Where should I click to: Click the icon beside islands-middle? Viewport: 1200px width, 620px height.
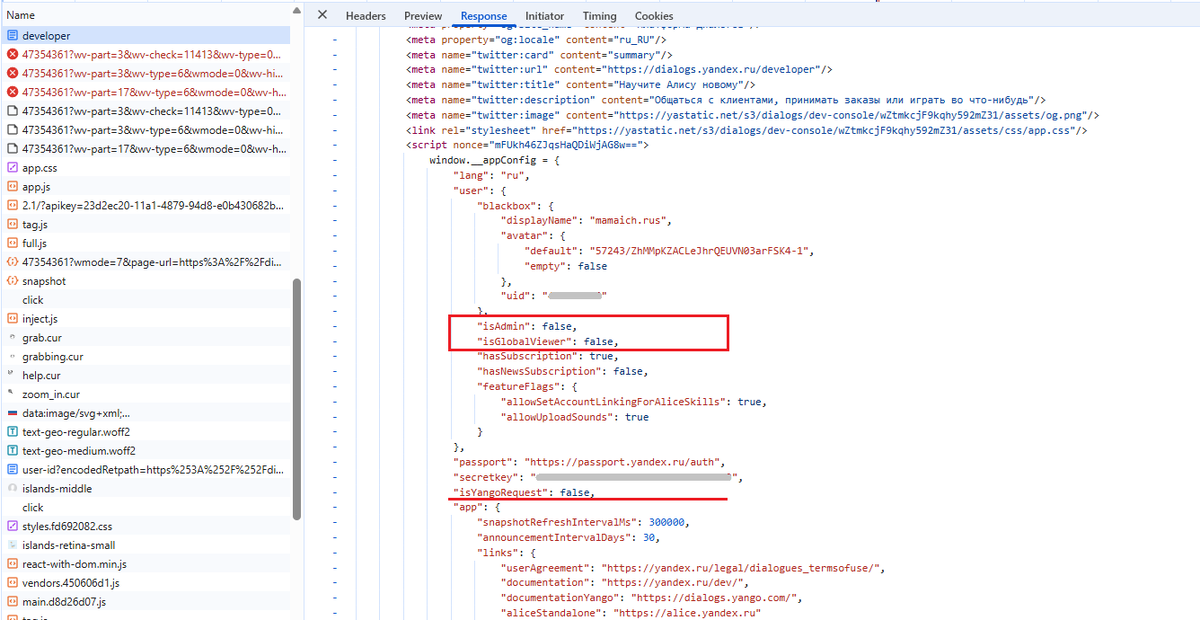coord(12,488)
